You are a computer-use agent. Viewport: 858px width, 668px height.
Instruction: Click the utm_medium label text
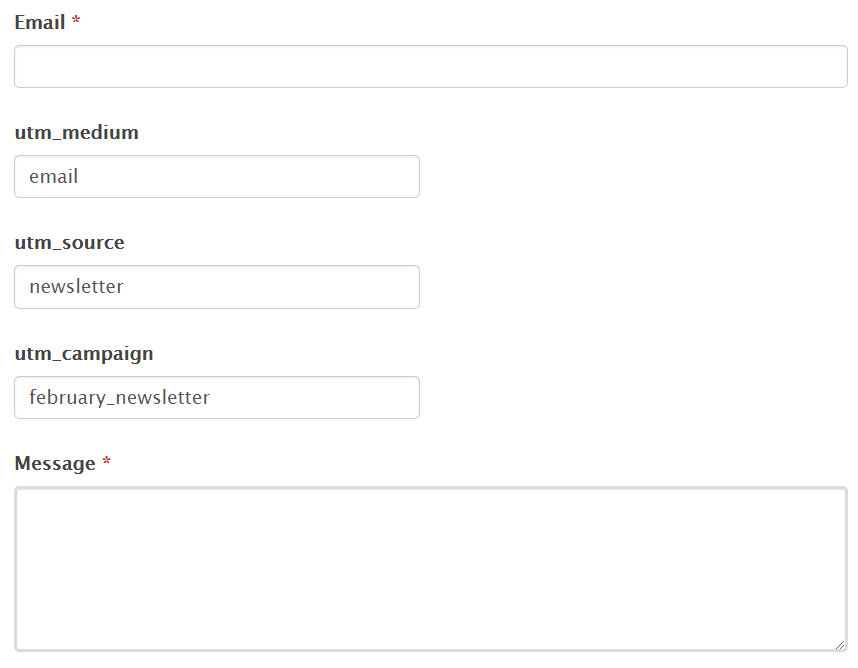[76, 133]
